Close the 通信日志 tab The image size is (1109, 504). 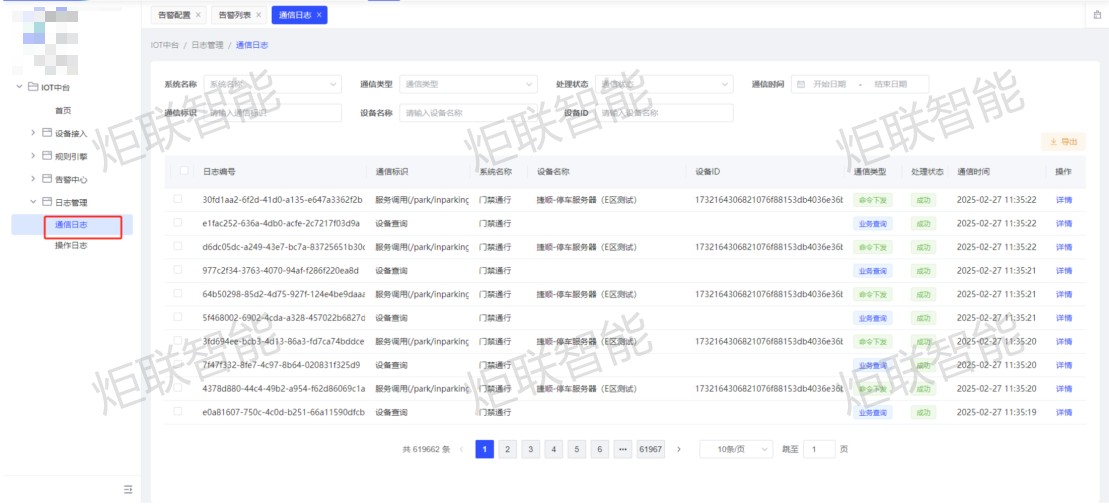tap(319, 15)
